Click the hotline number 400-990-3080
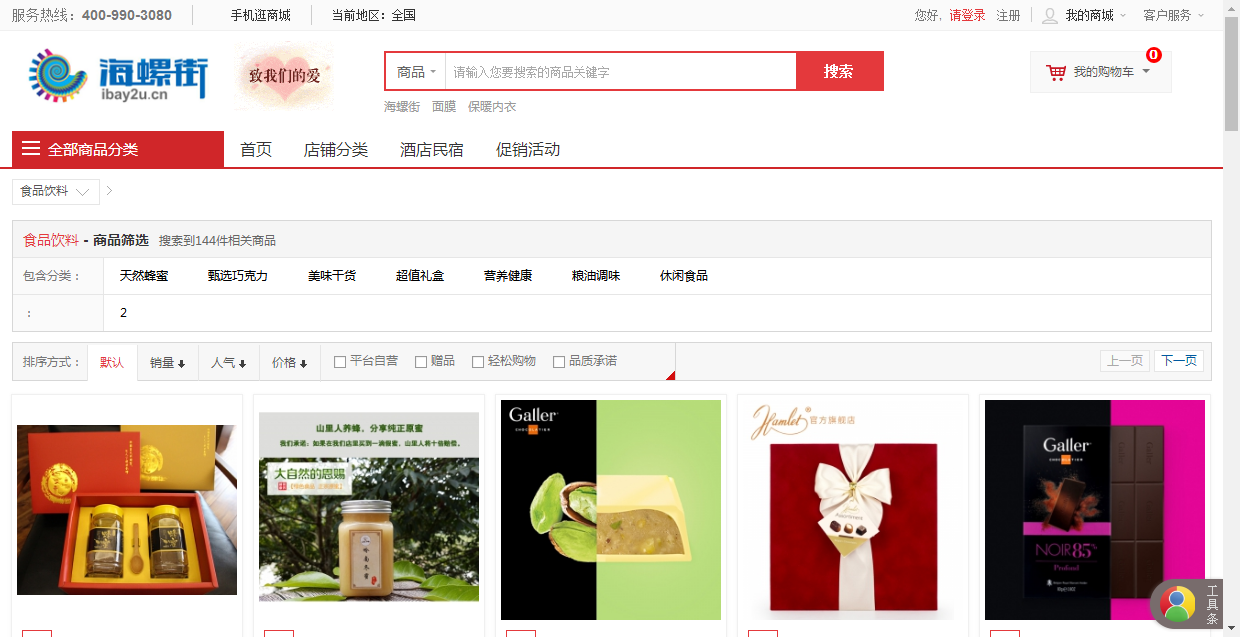 (x=127, y=15)
